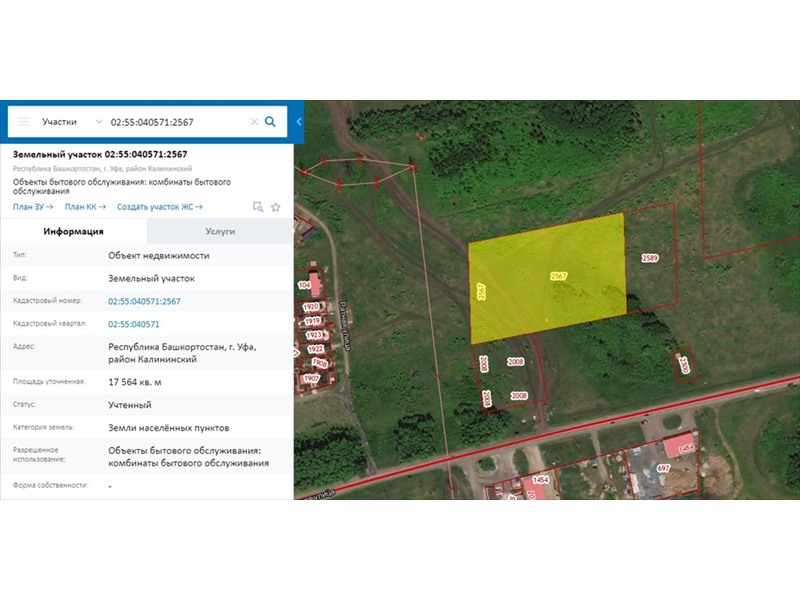Viewport: 800px width, 600px height.
Task: Click the cadastral number search input
Action: (x=175, y=122)
